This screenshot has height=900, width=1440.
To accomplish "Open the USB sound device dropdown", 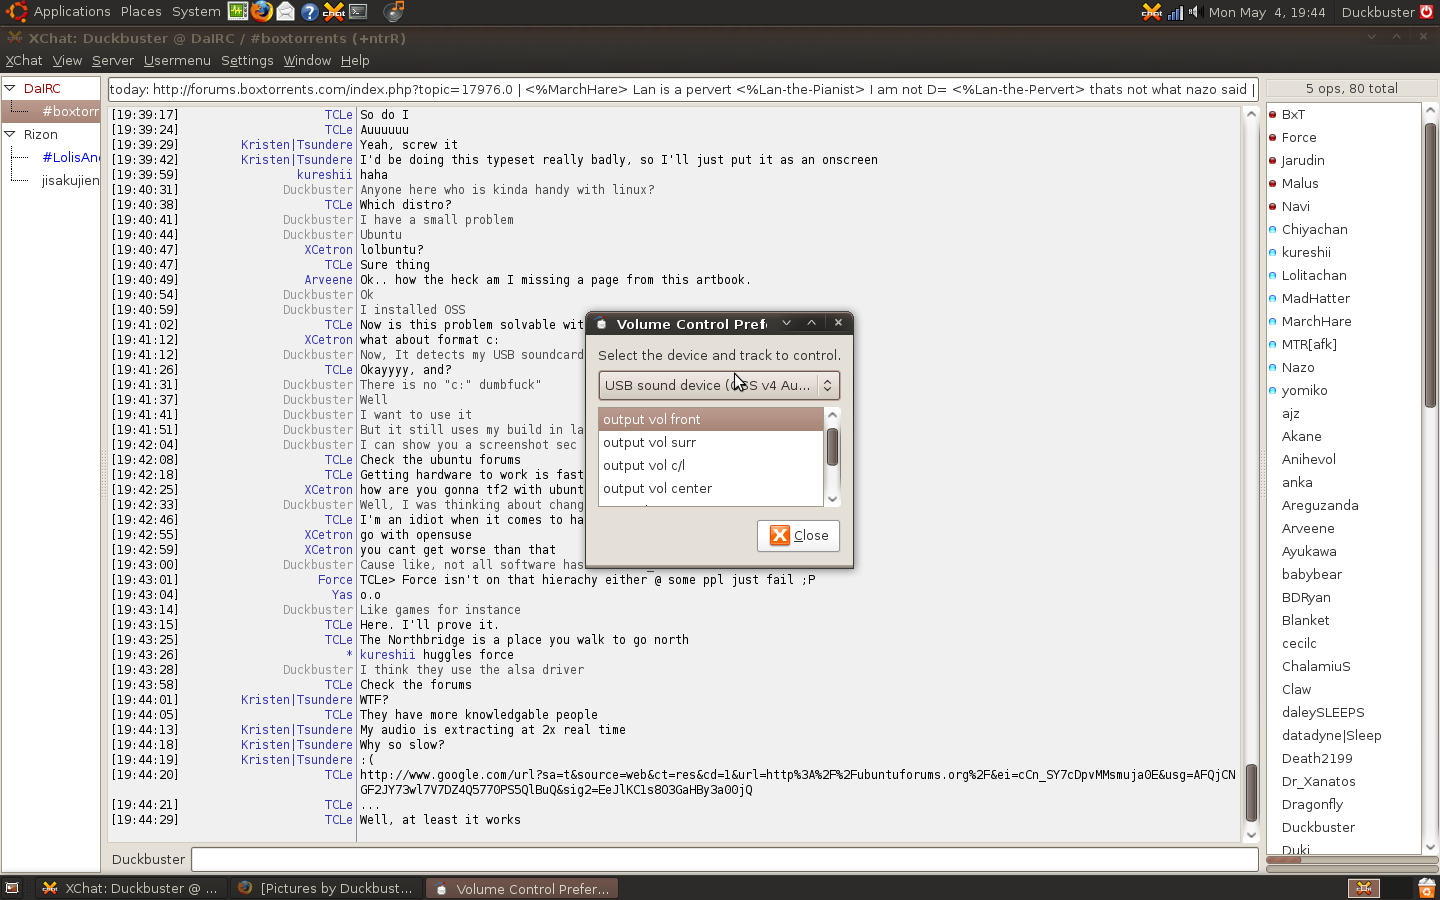I will click(x=718, y=385).
